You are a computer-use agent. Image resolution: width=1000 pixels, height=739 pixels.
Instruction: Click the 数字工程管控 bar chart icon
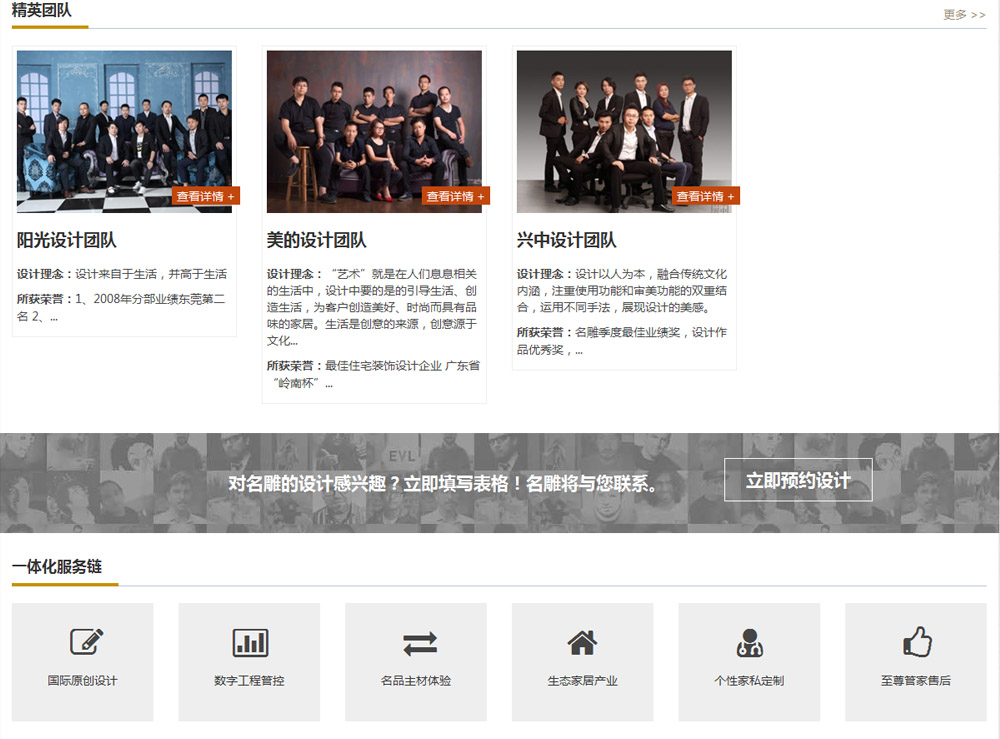[250, 642]
